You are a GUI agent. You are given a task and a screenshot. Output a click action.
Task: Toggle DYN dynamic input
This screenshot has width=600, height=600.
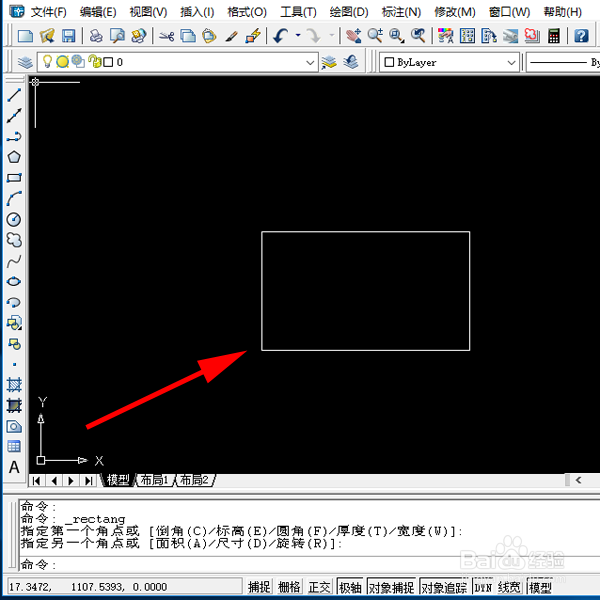483,587
